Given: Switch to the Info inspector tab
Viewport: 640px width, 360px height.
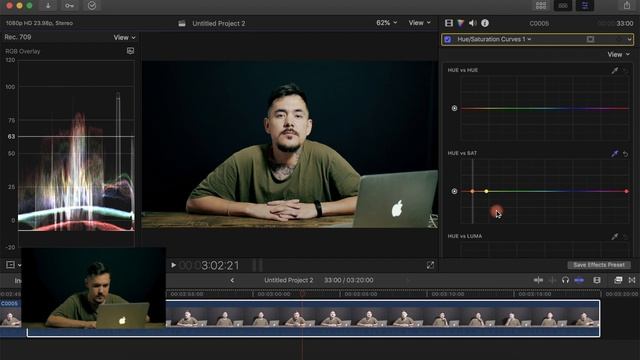Looking at the screenshot, I should coord(485,23).
